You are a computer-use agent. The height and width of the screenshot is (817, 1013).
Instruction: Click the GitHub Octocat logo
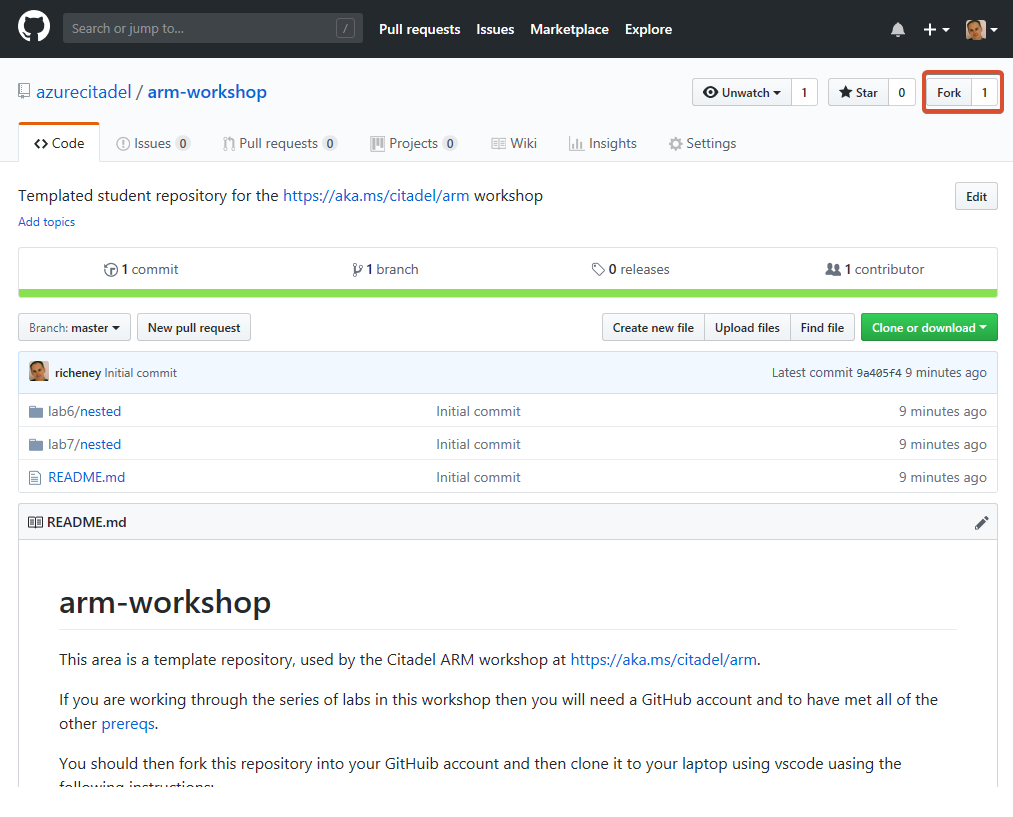[34, 29]
